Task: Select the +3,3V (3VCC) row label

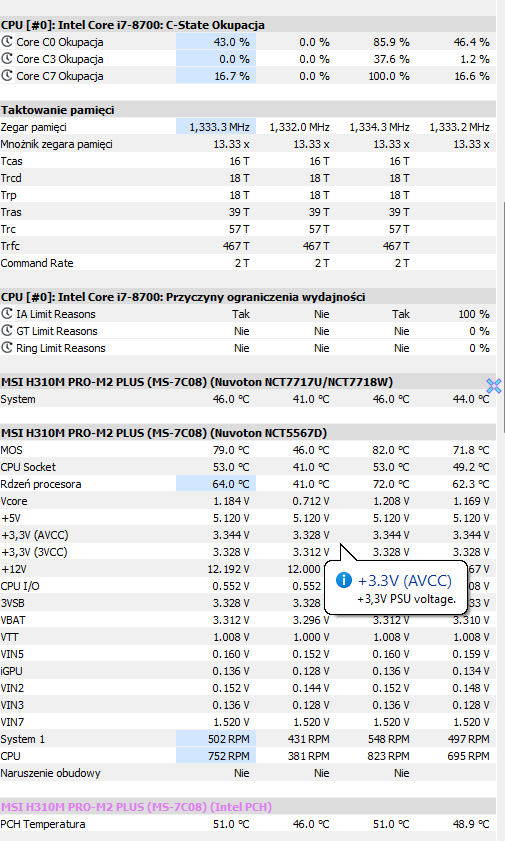Action: click(x=34, y=552)
